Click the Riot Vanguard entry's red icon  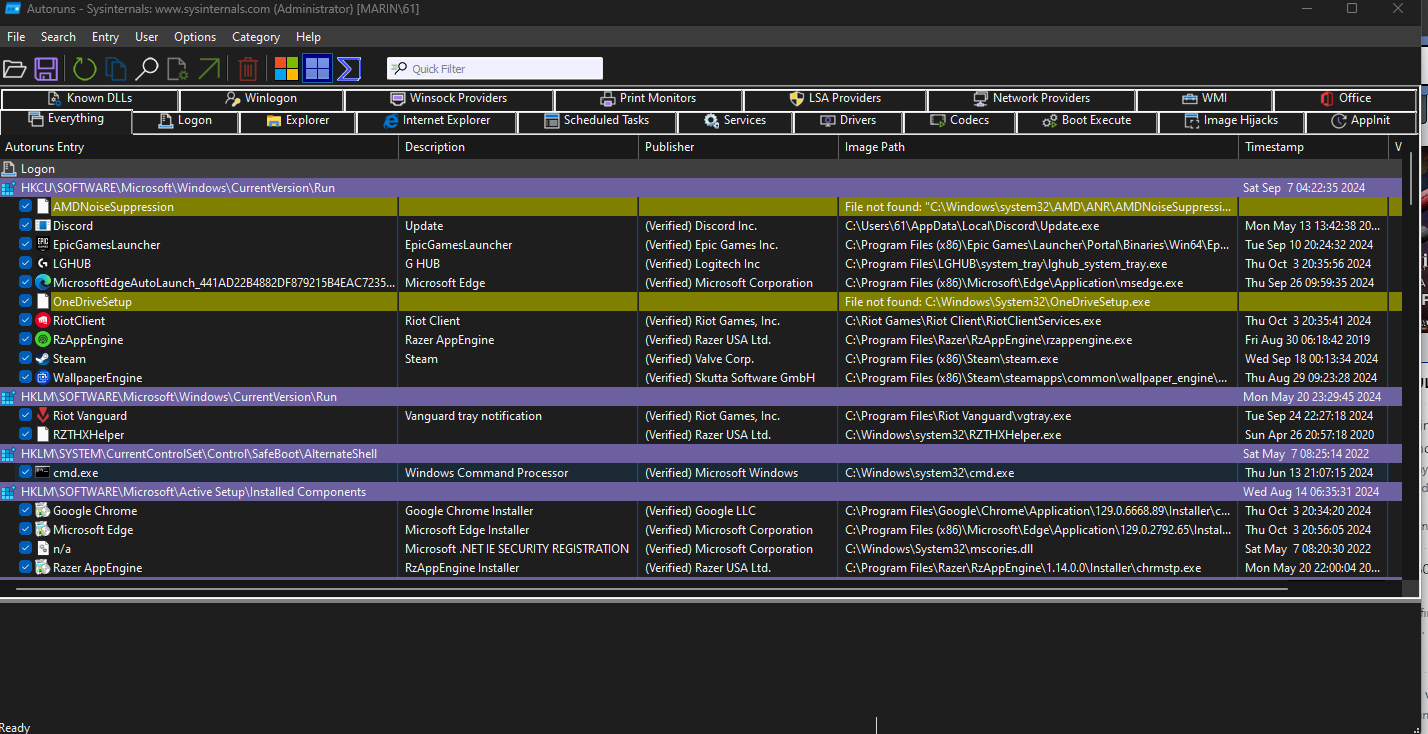(43, 416)
